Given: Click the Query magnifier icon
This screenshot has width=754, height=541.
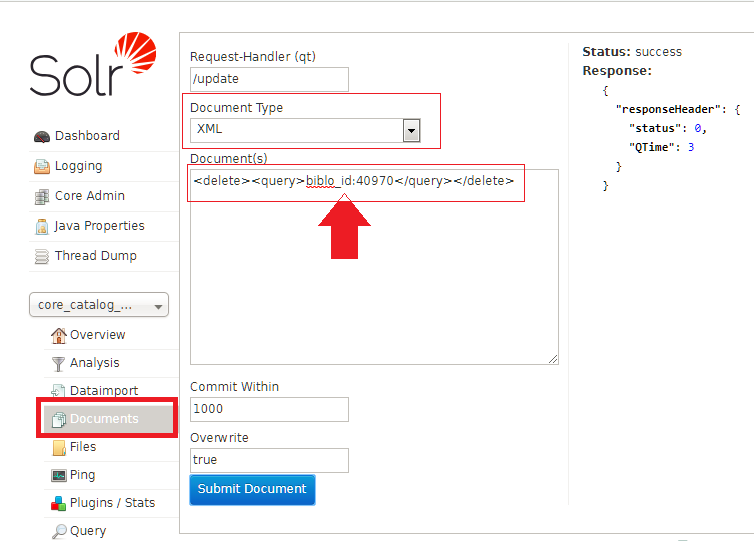Looking at the screenshot, I should [59, 531].
